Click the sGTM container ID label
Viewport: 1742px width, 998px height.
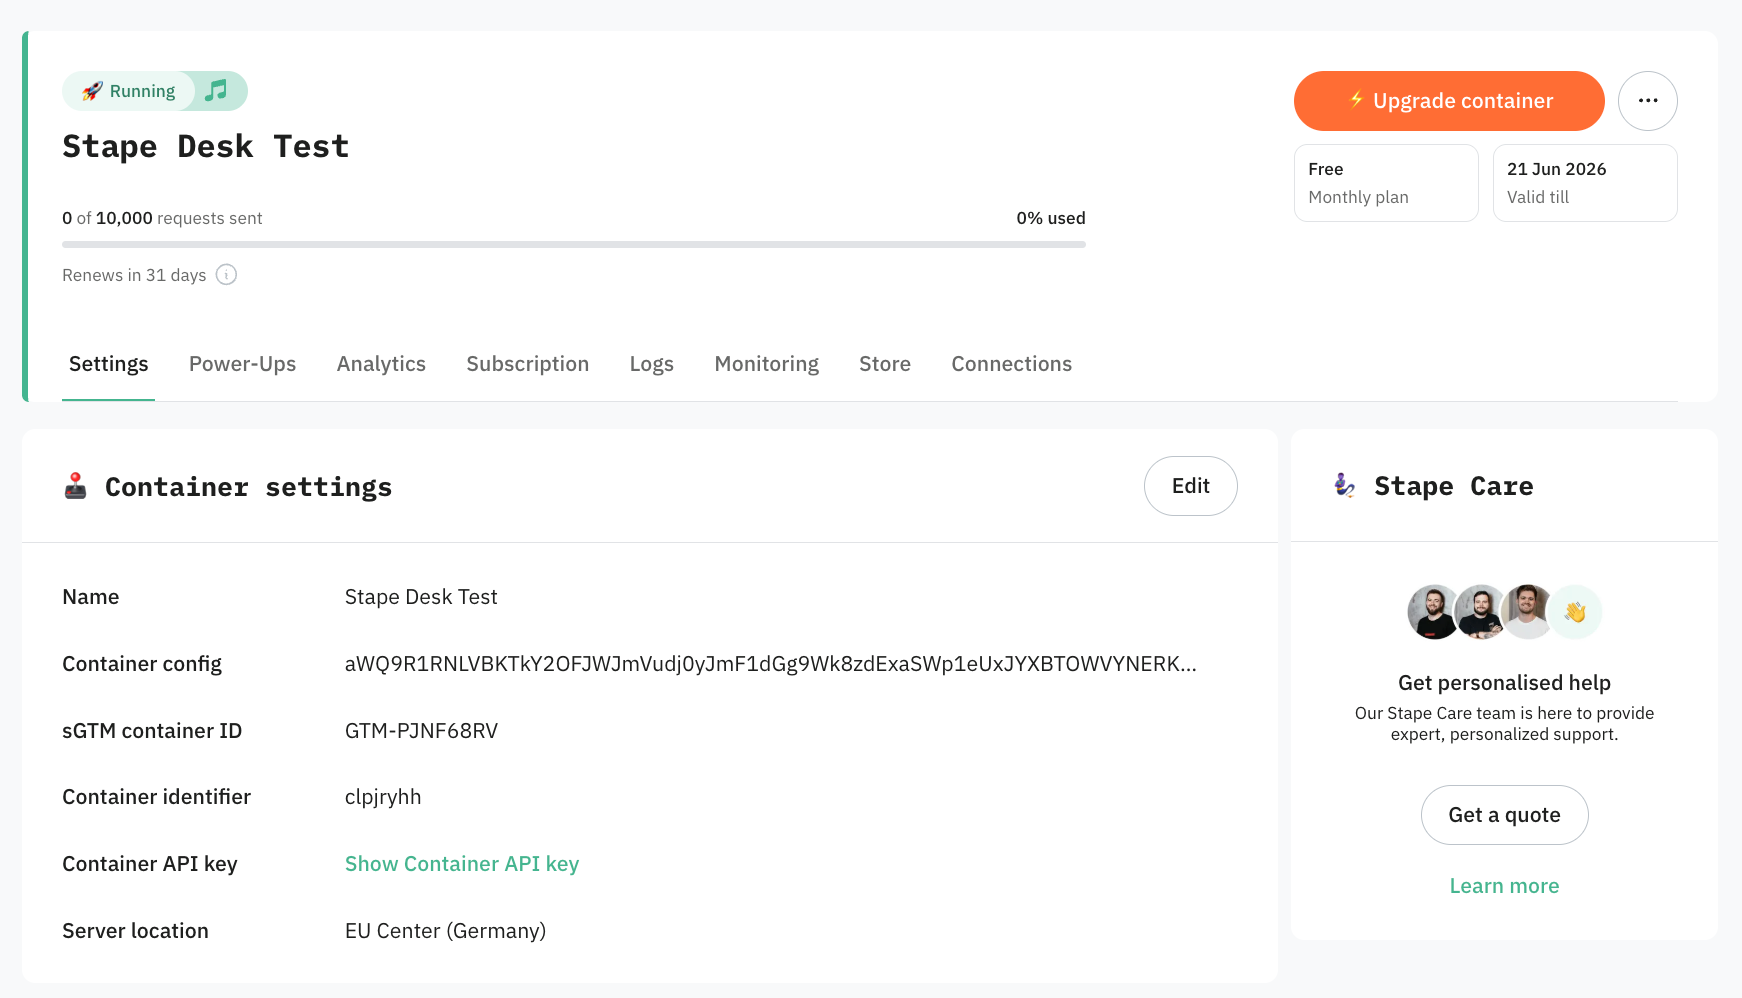pos(152,731)
